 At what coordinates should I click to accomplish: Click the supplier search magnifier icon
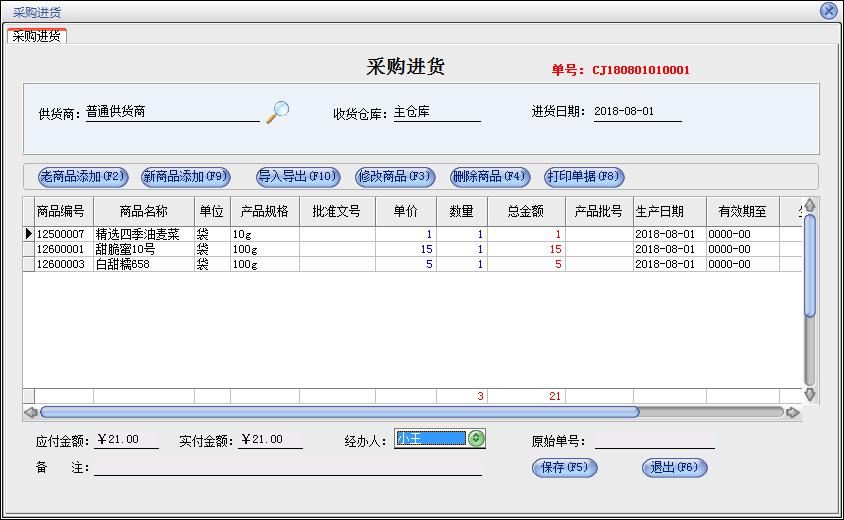tap(277, 112)
